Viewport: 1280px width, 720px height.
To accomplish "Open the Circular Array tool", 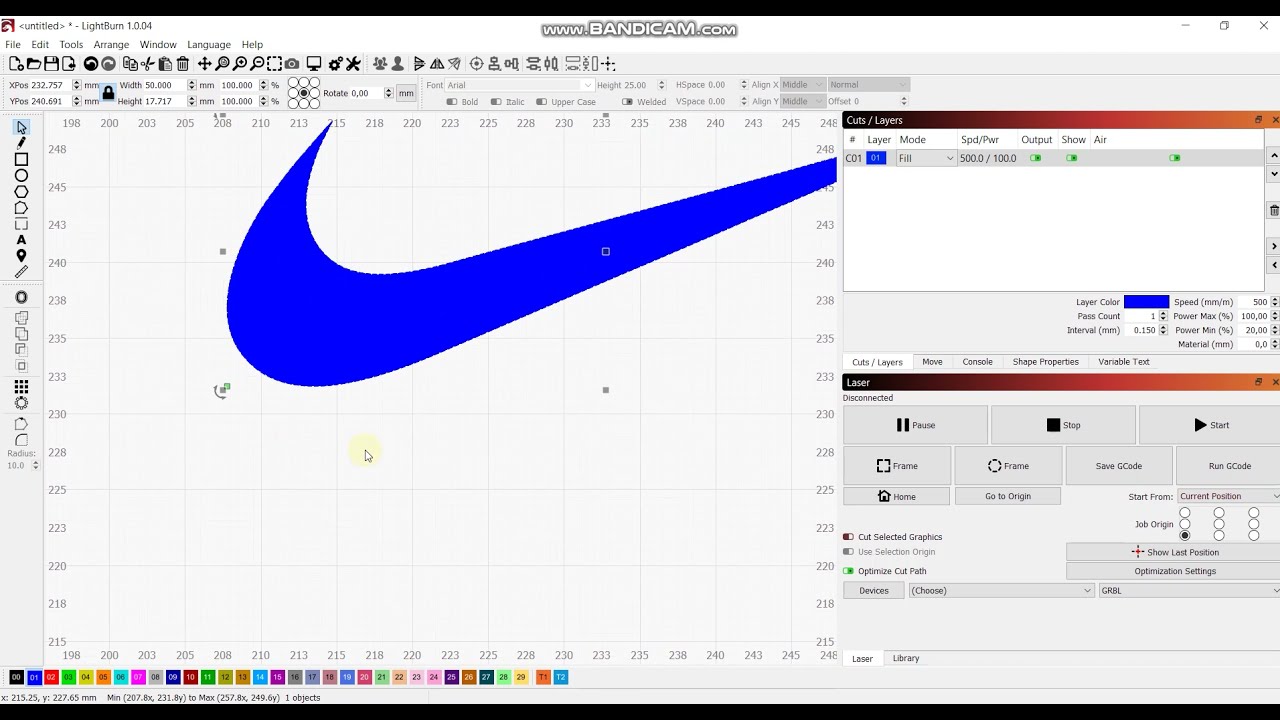I will (21, 403).
